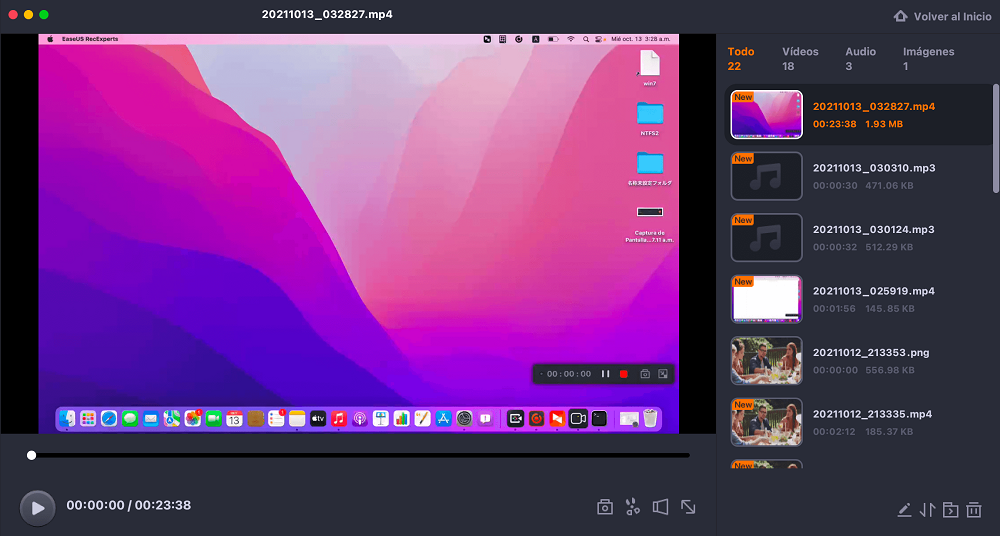
Task: Click the Apple TV icon in the recorded dock
Action: coord(318,419)
